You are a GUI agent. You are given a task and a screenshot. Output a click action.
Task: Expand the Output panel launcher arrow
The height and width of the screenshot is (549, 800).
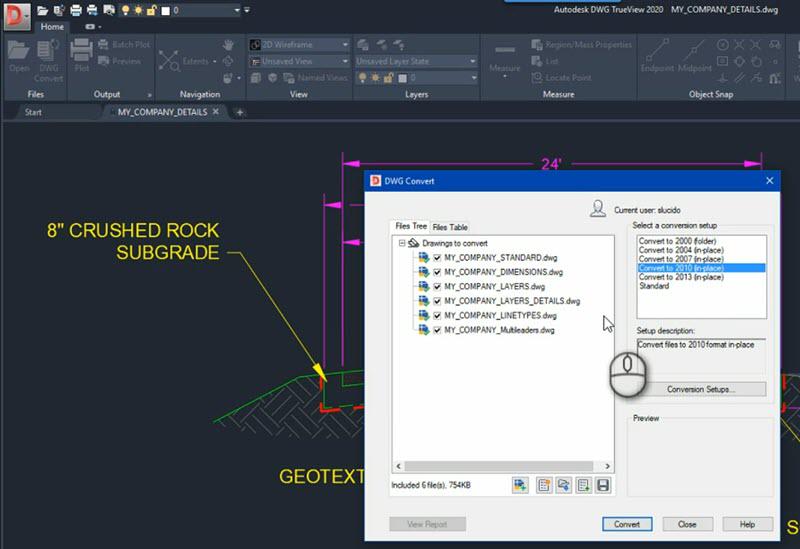point(149,95)
